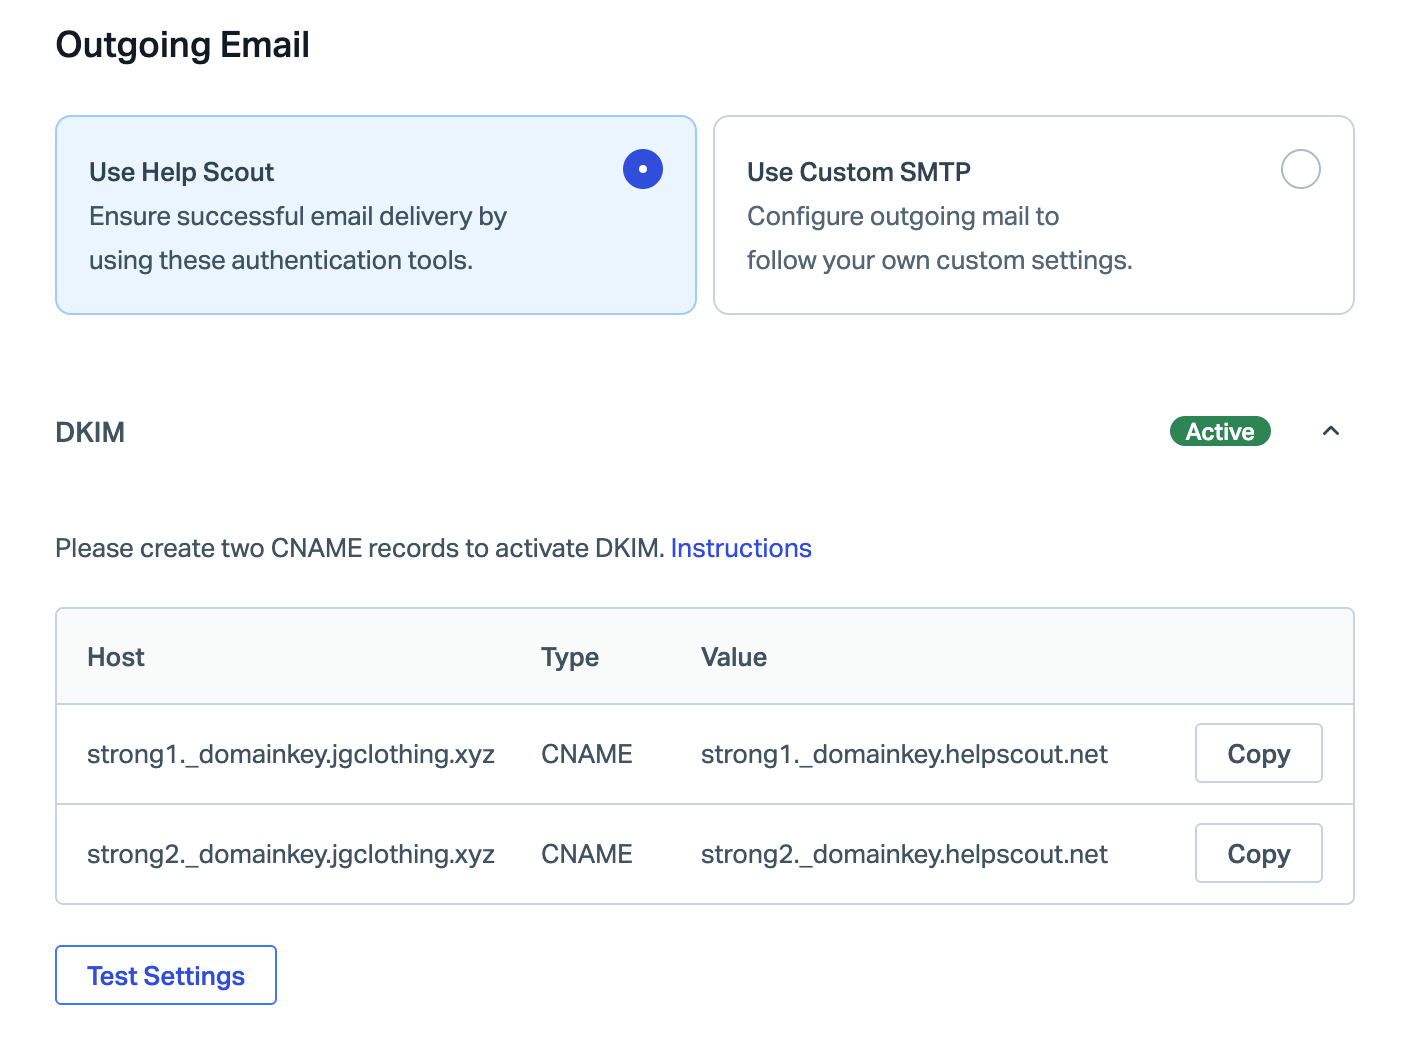The height and width of the screenshot is (1040, 1406).
Task: Click host strong1._domainkey.jgclothing.xyz
Action: pyautogui.click(x=291, y=754)
